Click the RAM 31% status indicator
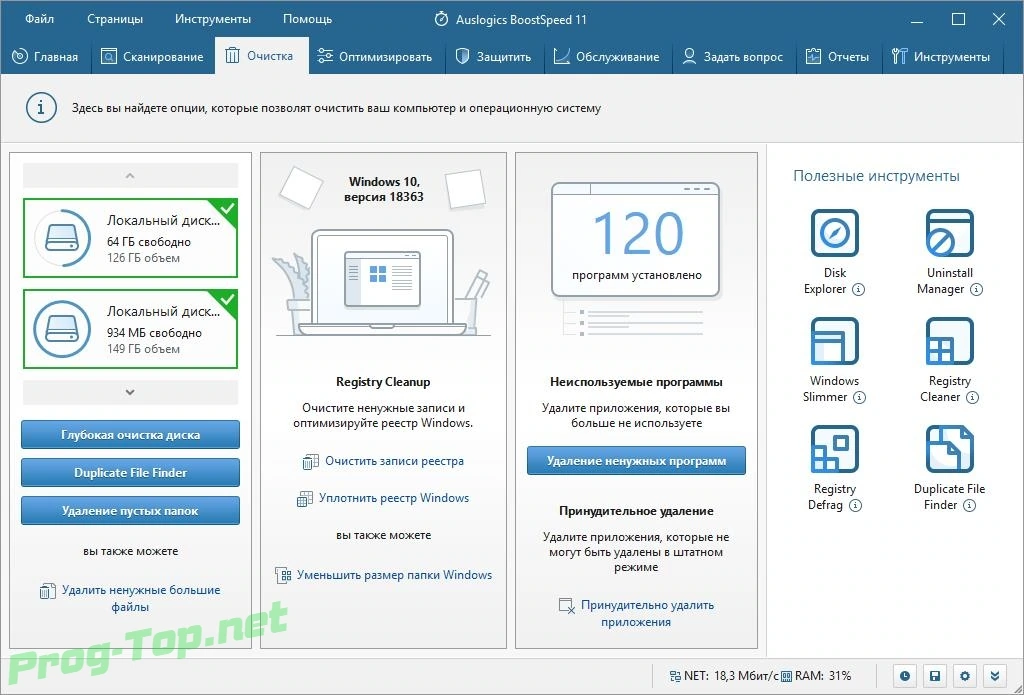Viewport: 1024px width, 695px height. coord(817,676)
